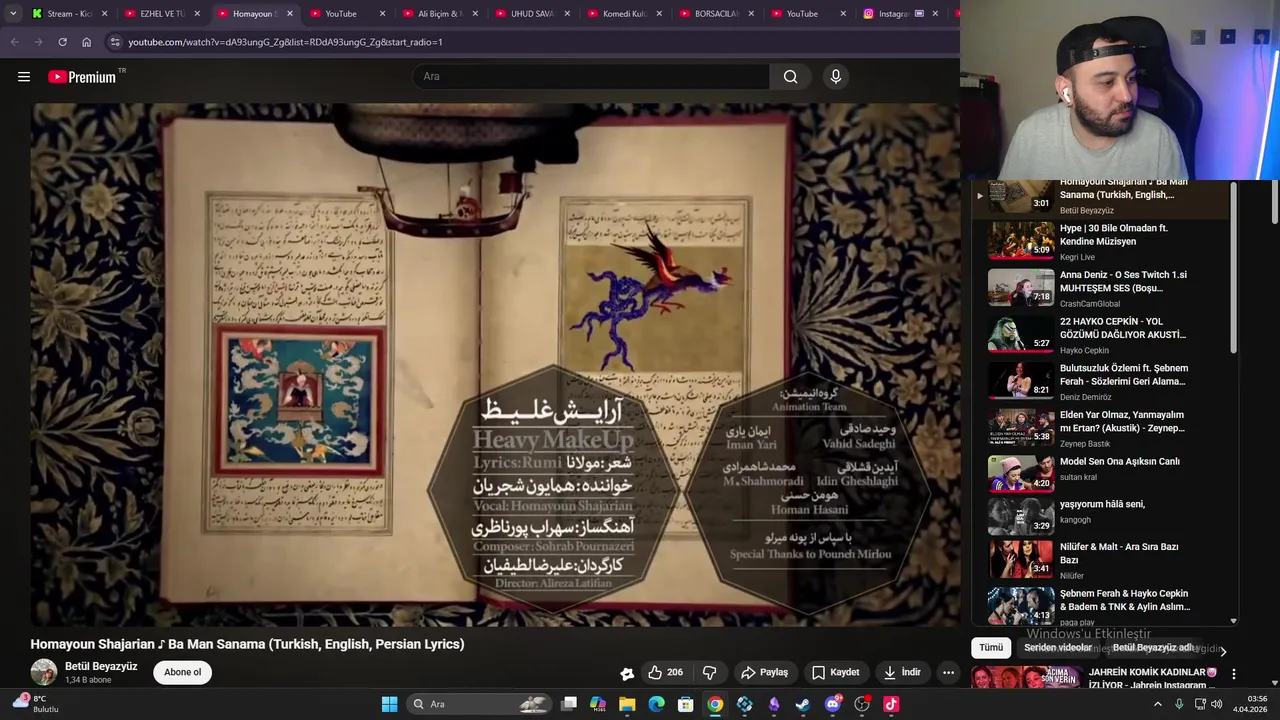
Task: Open Windows Start menu
Action: pyautogui.click(x=389, y=704)
